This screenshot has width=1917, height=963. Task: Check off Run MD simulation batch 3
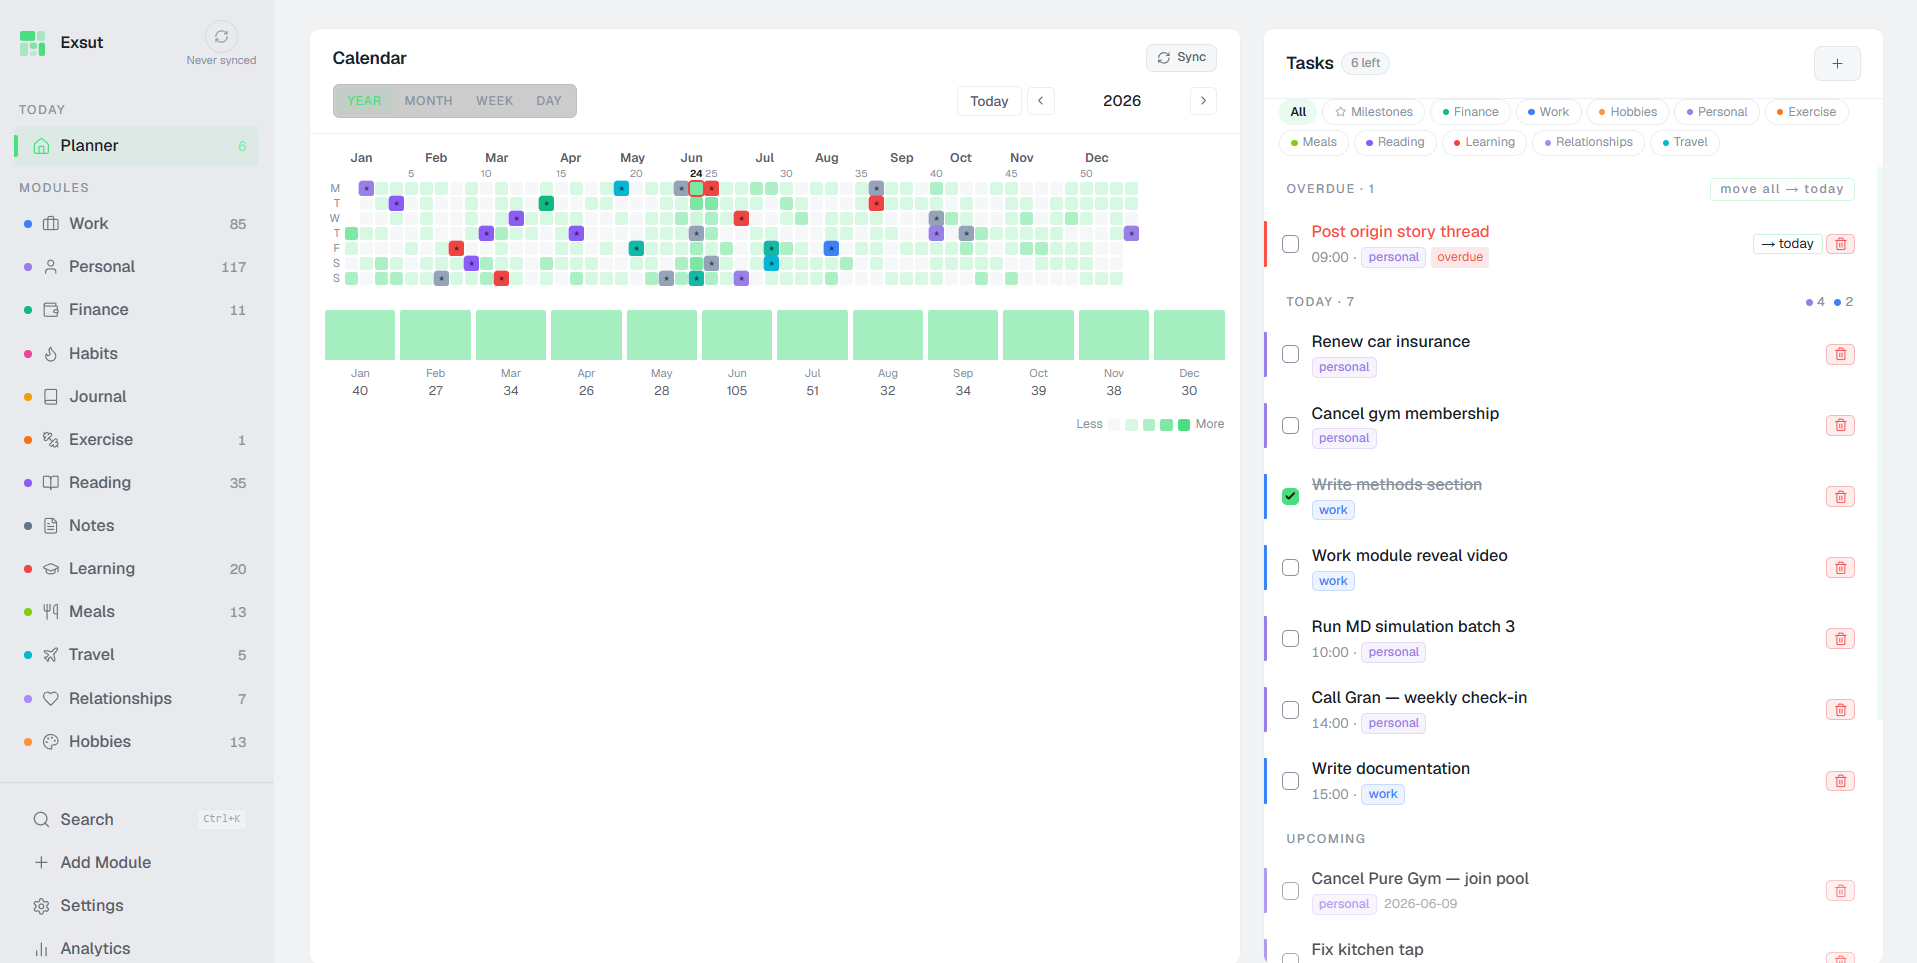coord(1291,638)
